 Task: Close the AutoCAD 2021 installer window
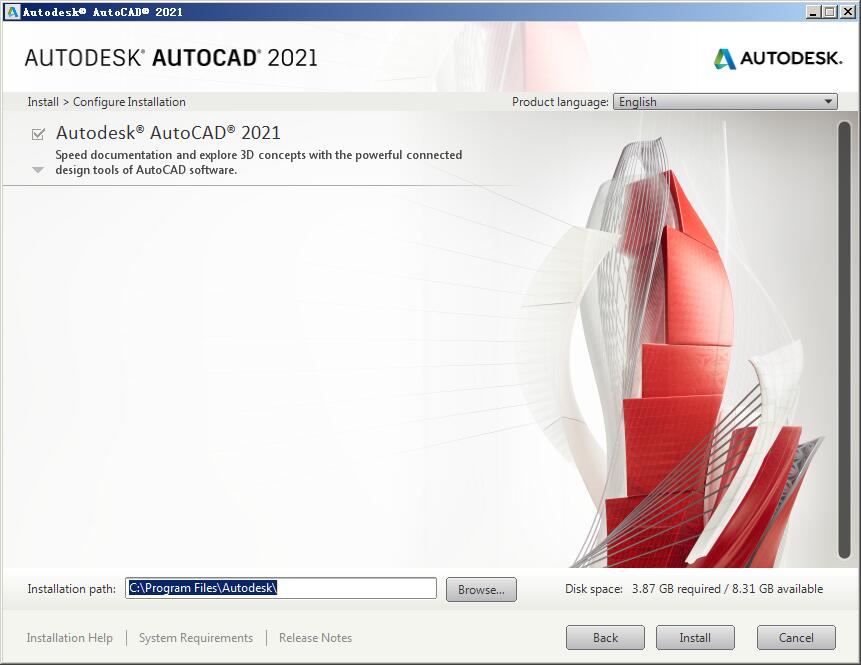(848, 12)
